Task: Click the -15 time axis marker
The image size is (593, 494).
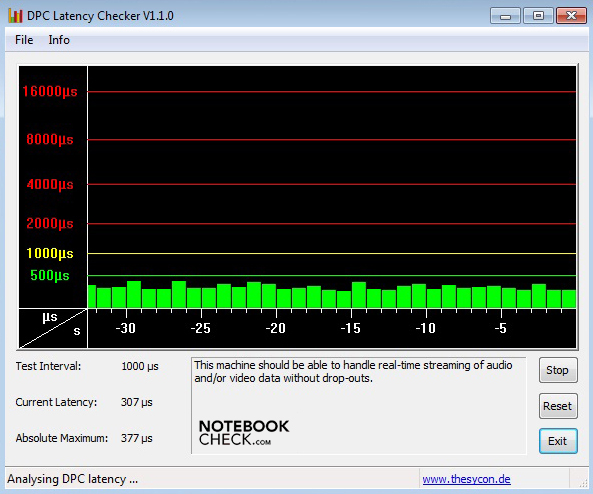Action: point(351,328)
